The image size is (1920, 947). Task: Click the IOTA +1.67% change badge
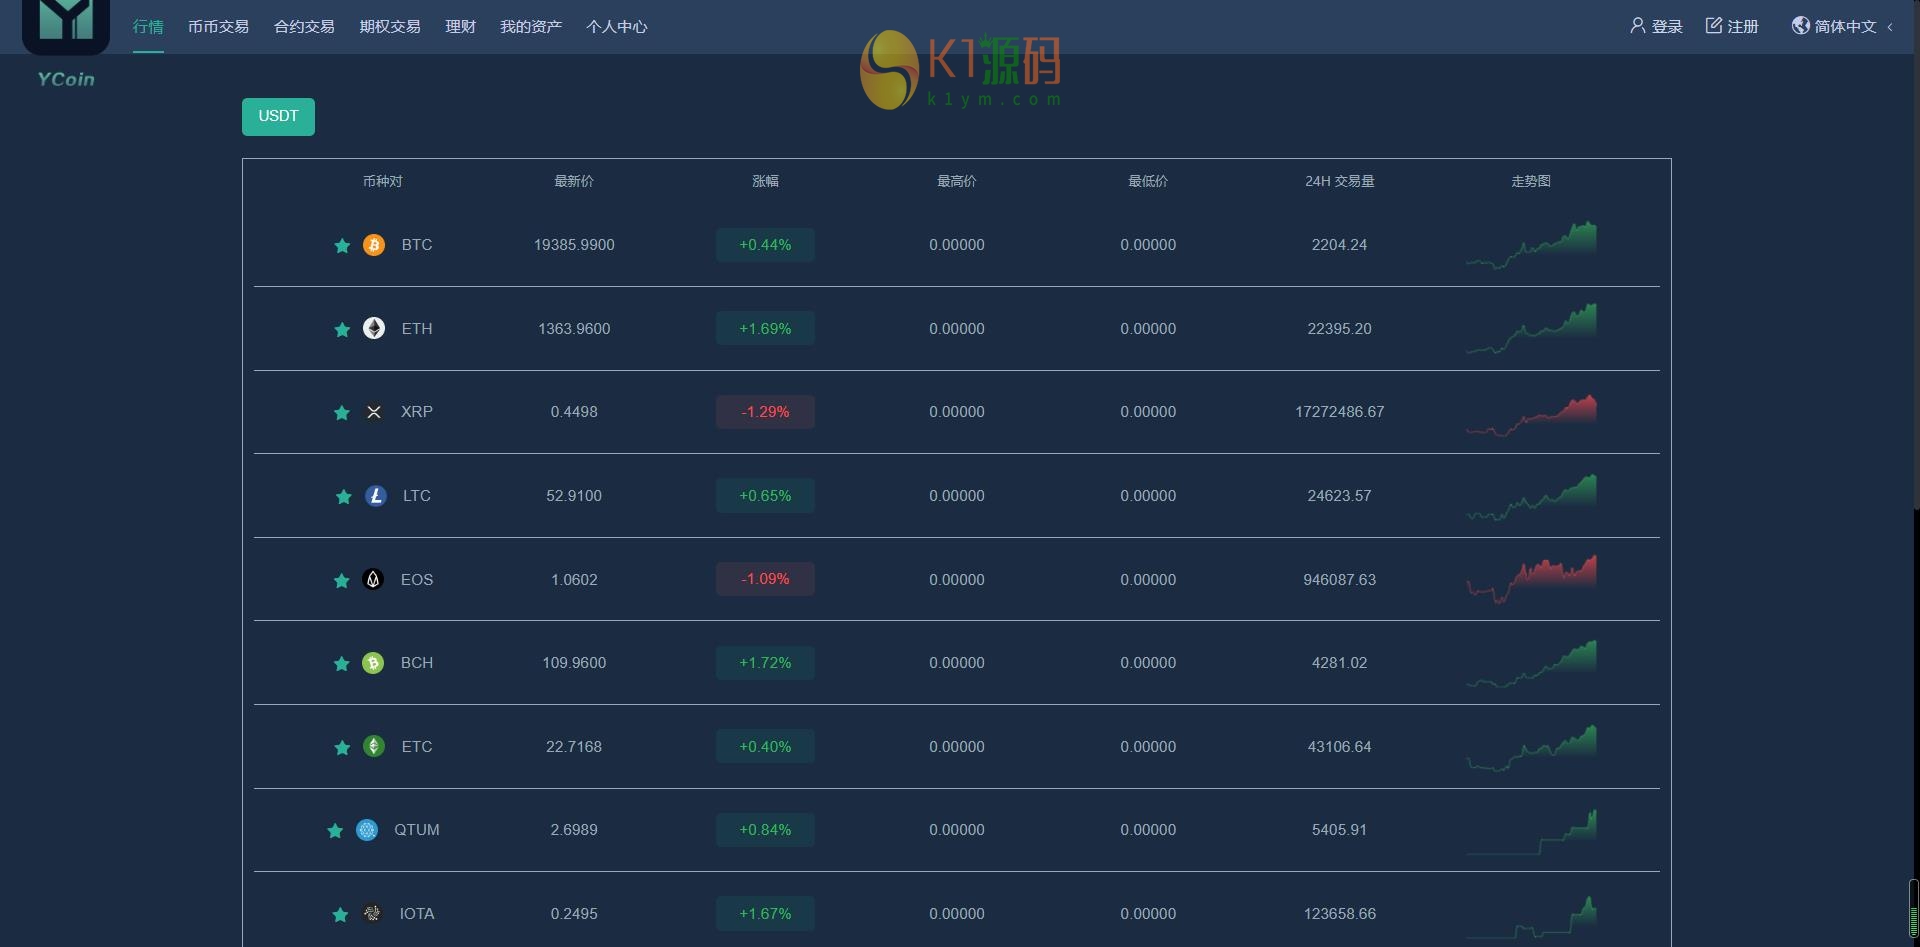(x=765, y=913)
